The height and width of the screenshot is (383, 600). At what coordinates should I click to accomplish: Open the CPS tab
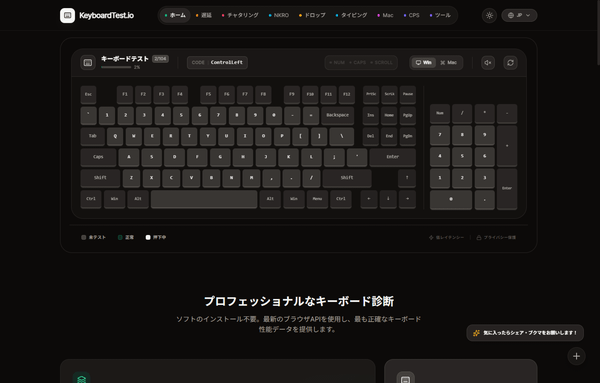(x=412, y=15)
